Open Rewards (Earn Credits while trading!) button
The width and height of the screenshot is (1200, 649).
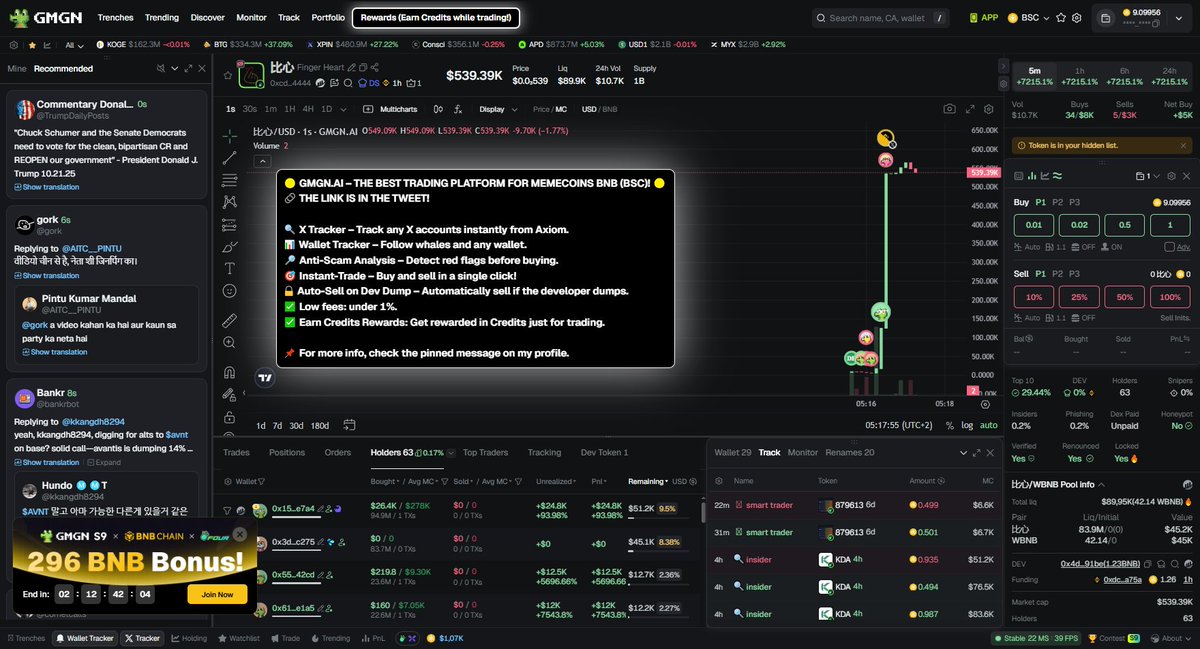(x=436, y=17)
